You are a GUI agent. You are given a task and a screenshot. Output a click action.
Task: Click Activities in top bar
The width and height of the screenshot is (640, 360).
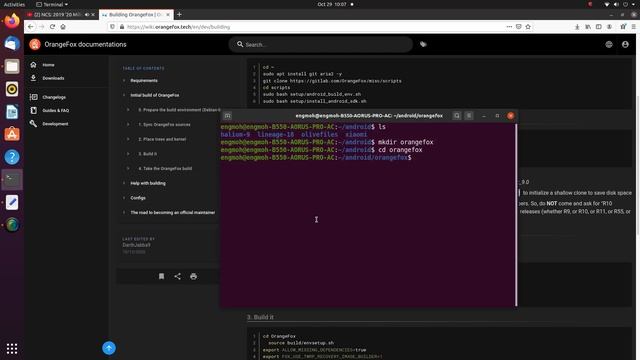coord(14,4)
